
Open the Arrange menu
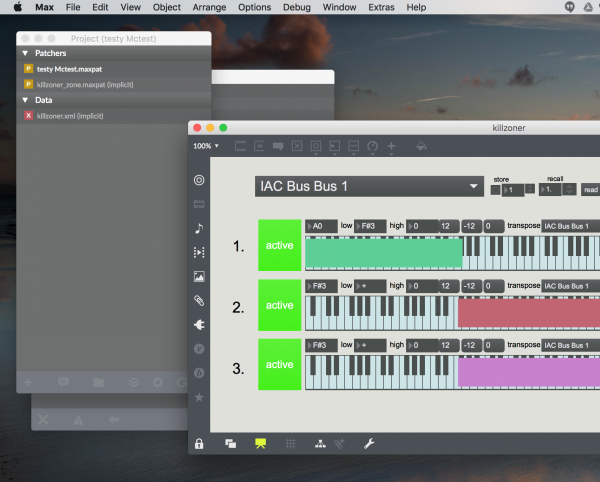click(x=209, y=7)
